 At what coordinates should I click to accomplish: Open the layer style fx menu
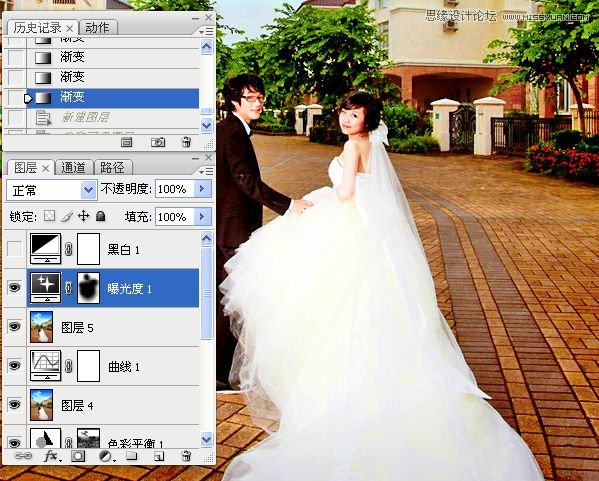pos(52,456)
